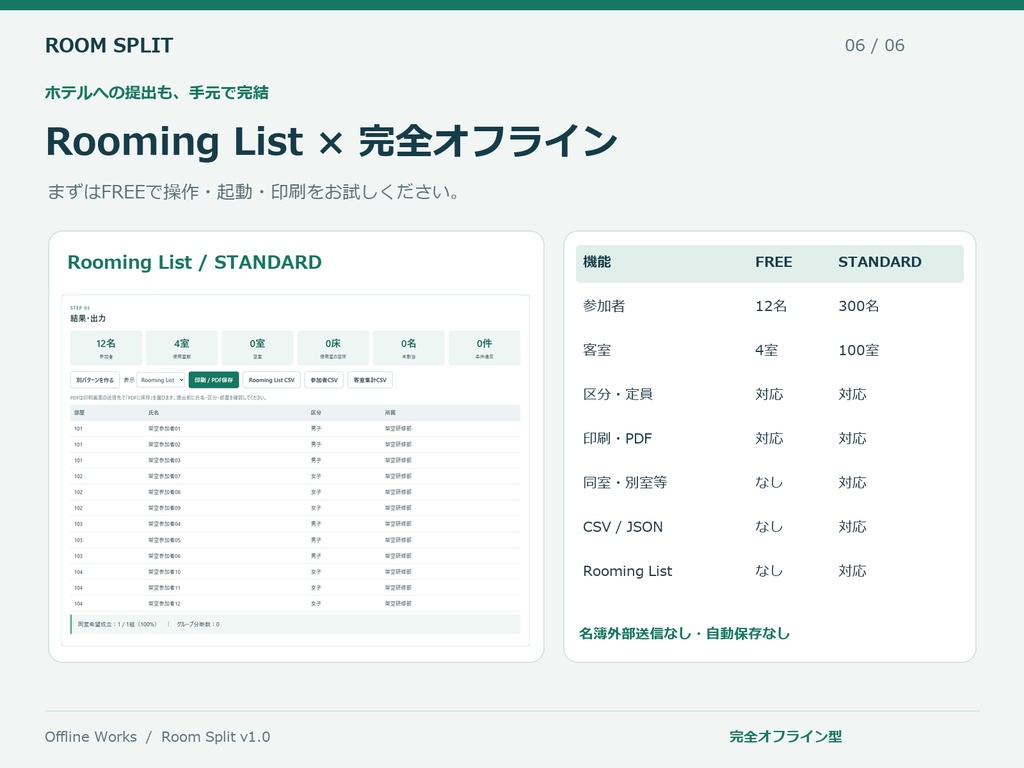Click 100室 in the STANDARD column
Screen dimensions: 1024x768
pos(859,350)
